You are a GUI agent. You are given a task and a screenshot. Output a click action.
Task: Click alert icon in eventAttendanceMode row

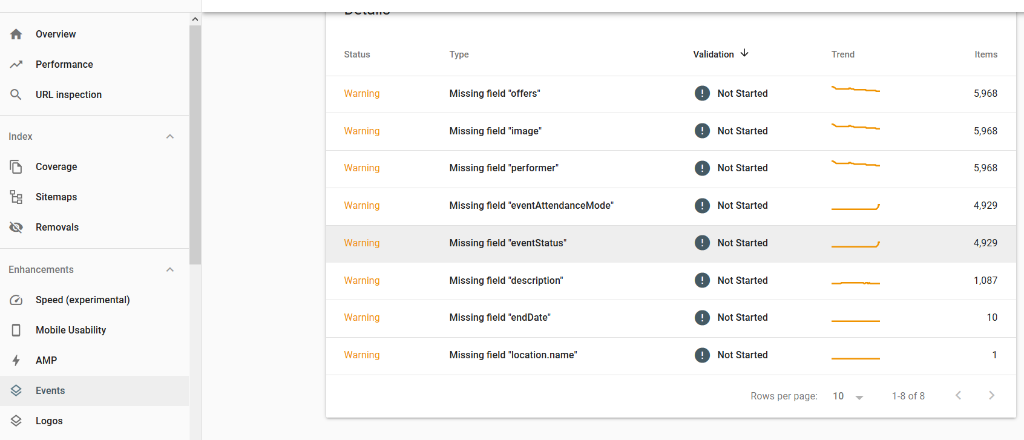702,205
